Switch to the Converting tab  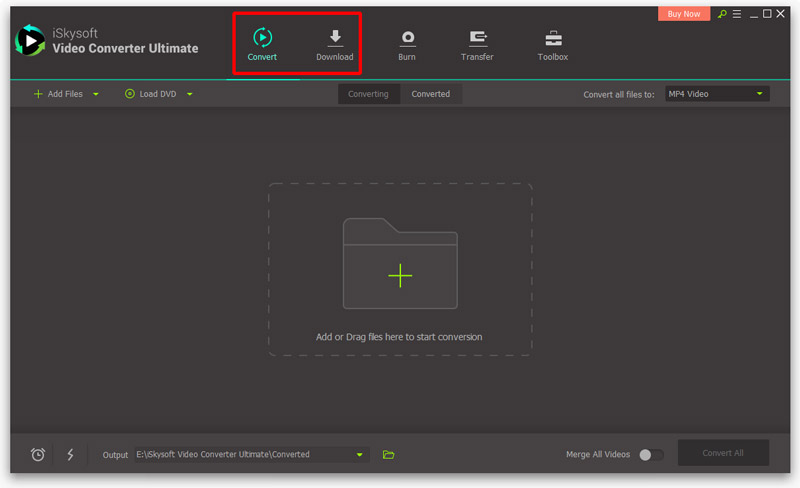[x=368, y=94]
